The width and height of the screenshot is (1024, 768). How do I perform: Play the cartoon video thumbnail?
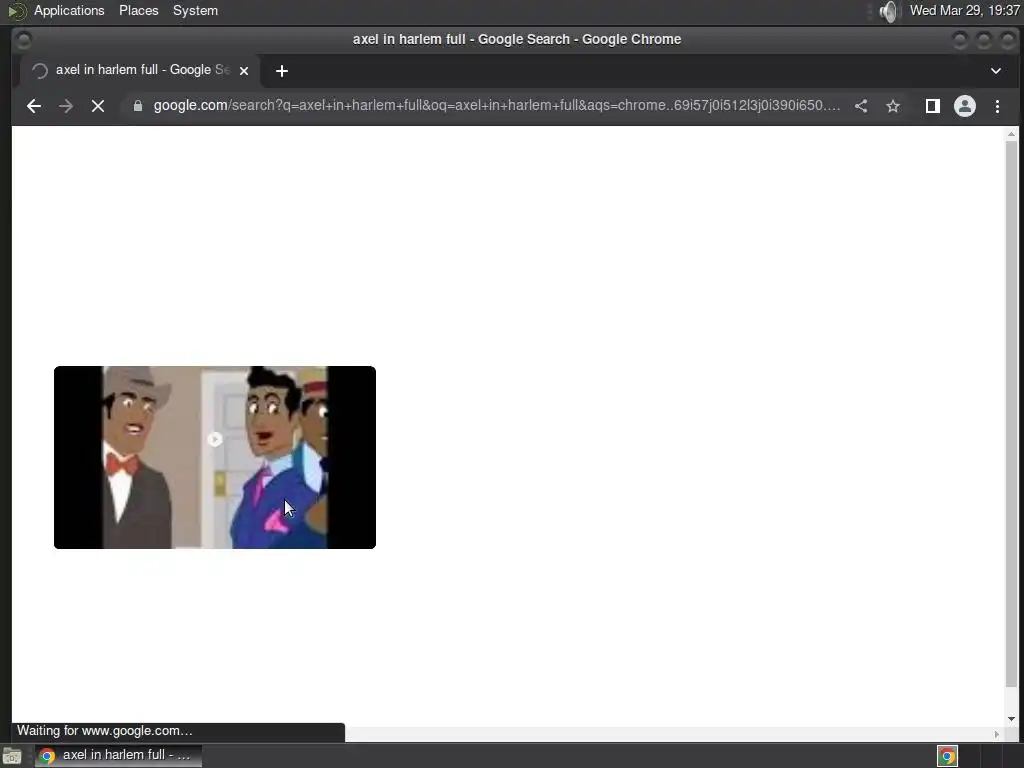[215, 457]
